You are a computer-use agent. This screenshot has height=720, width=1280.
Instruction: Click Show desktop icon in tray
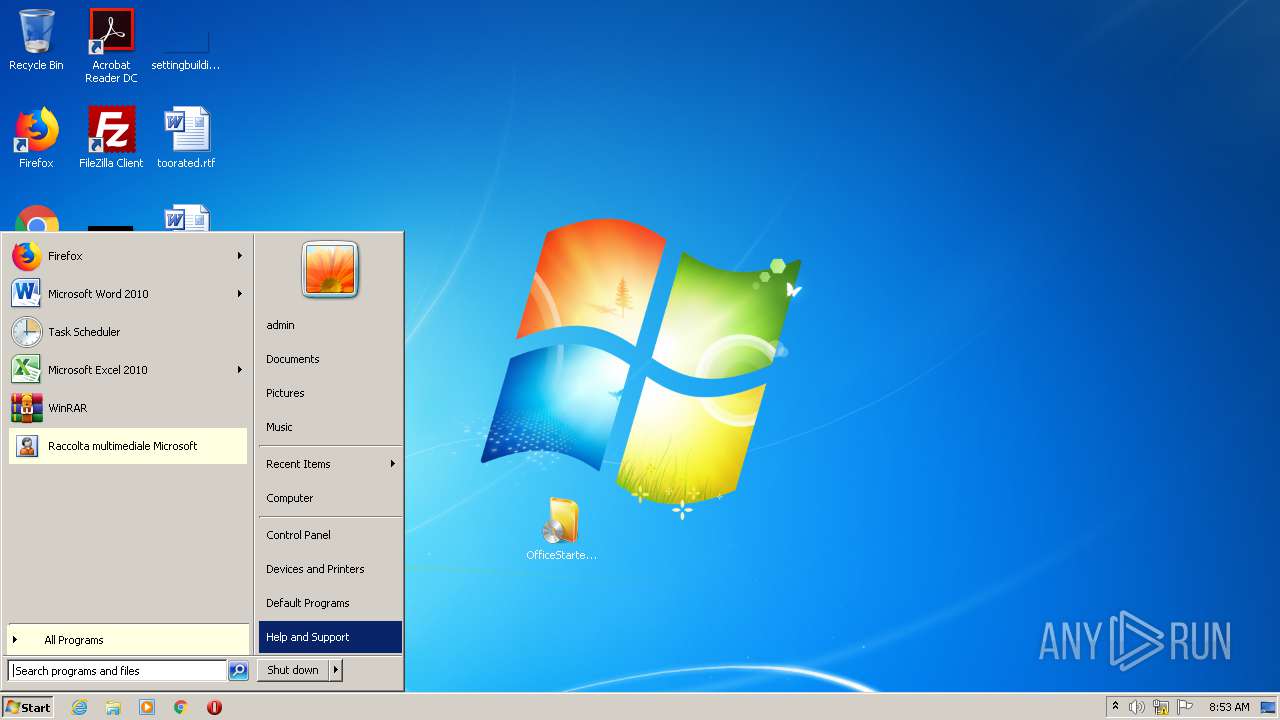click(x=1268, y=707)
